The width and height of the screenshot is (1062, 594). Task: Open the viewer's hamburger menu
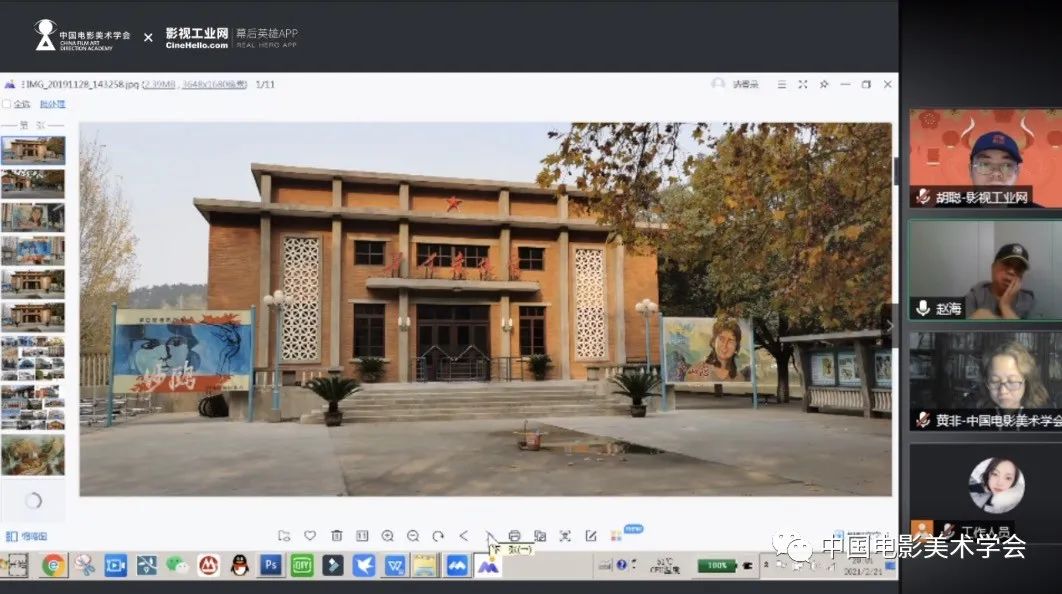click(x=782, y=85)
